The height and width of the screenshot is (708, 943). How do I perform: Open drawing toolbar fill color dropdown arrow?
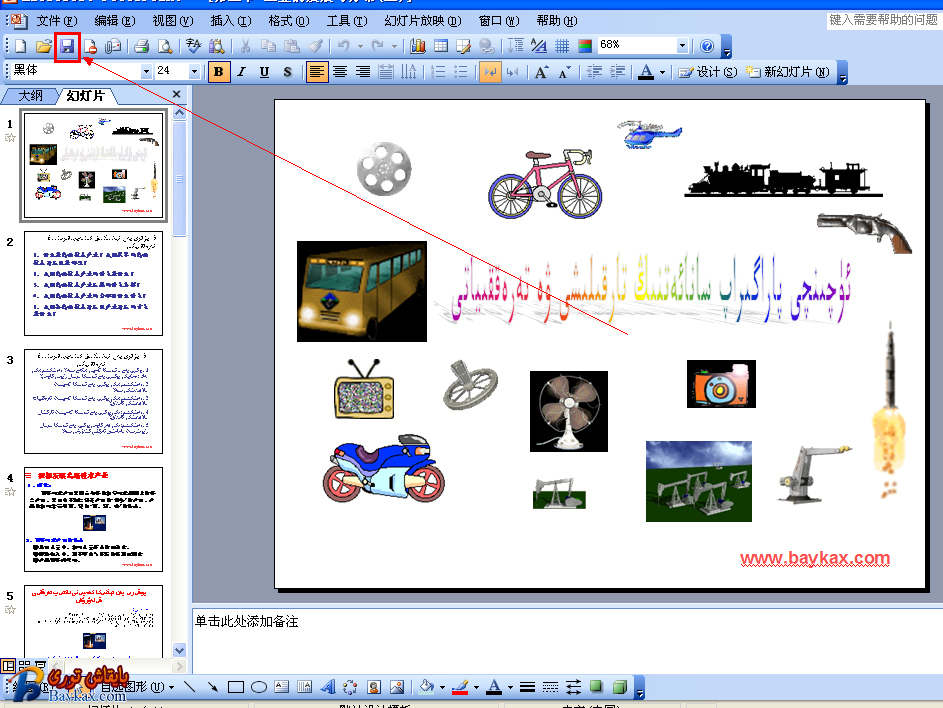point(442,687)
